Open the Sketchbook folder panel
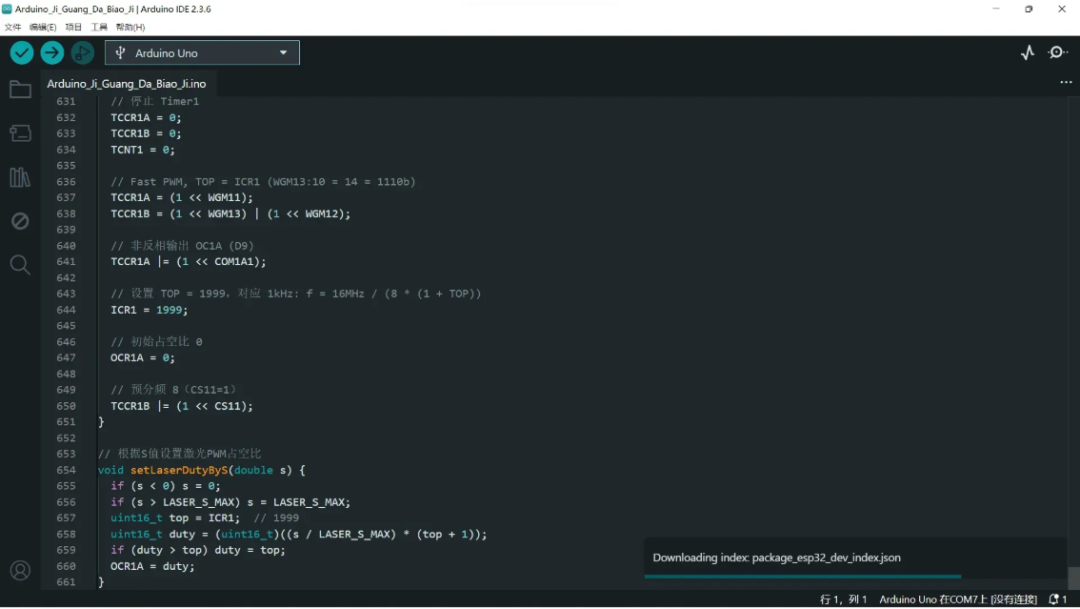Image resolution: width=1080 pixels, height=609 pixels. point(20,90)
